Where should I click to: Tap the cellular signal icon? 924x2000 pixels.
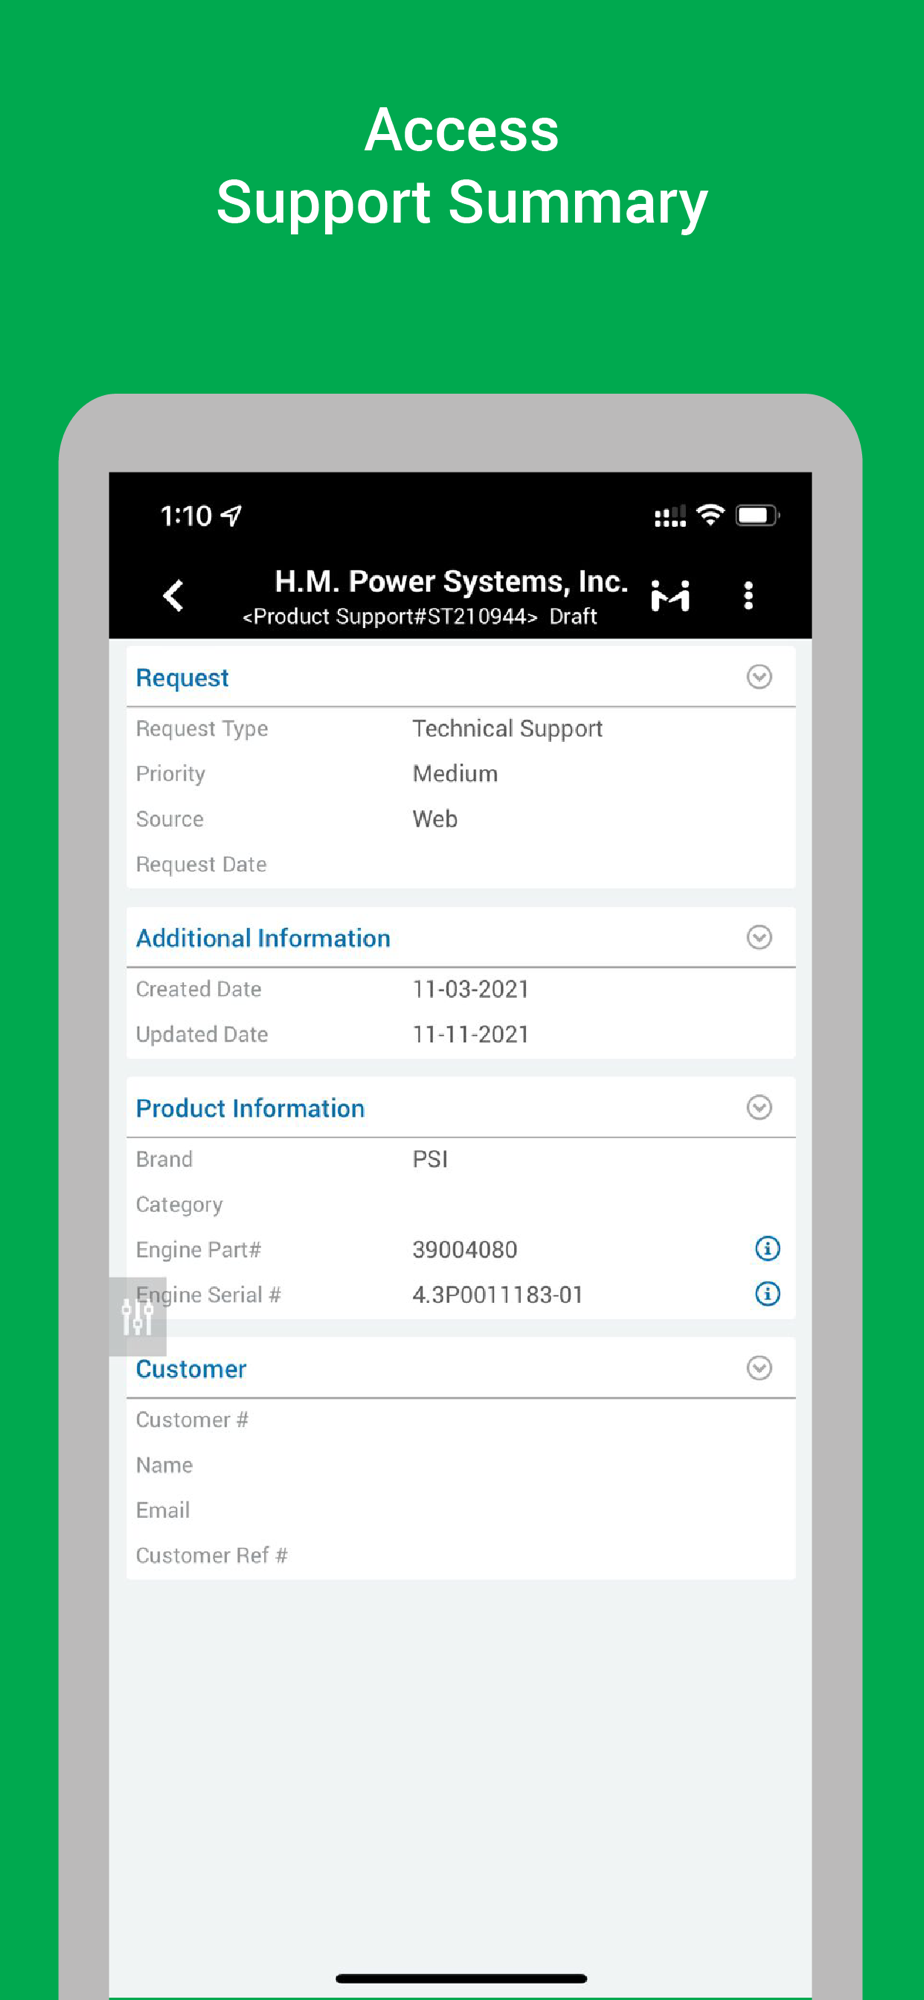670,516
